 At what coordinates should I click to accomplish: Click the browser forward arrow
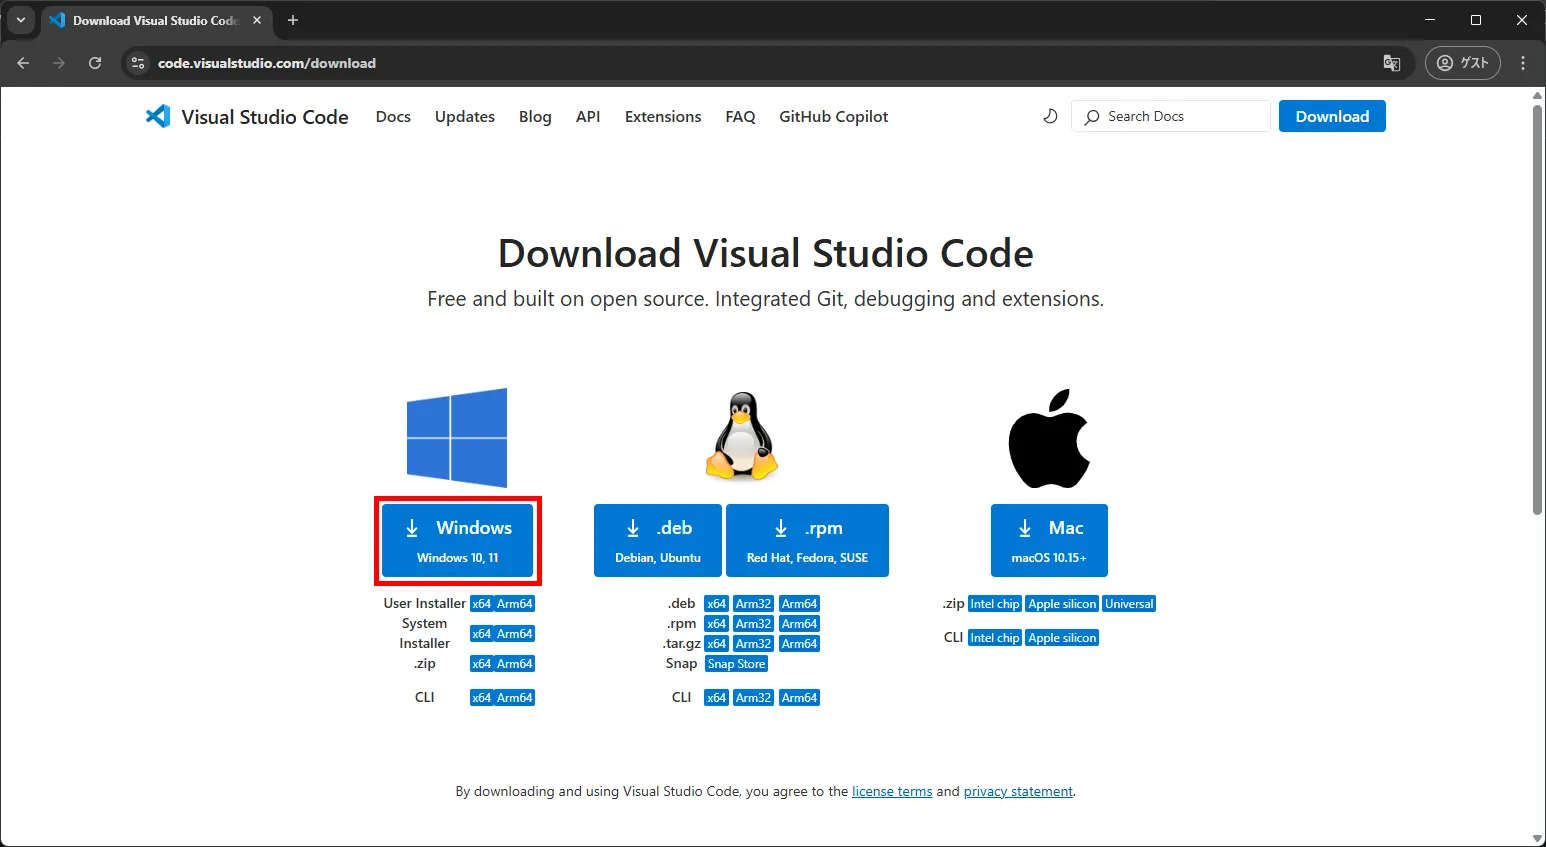tap(59, 63)
